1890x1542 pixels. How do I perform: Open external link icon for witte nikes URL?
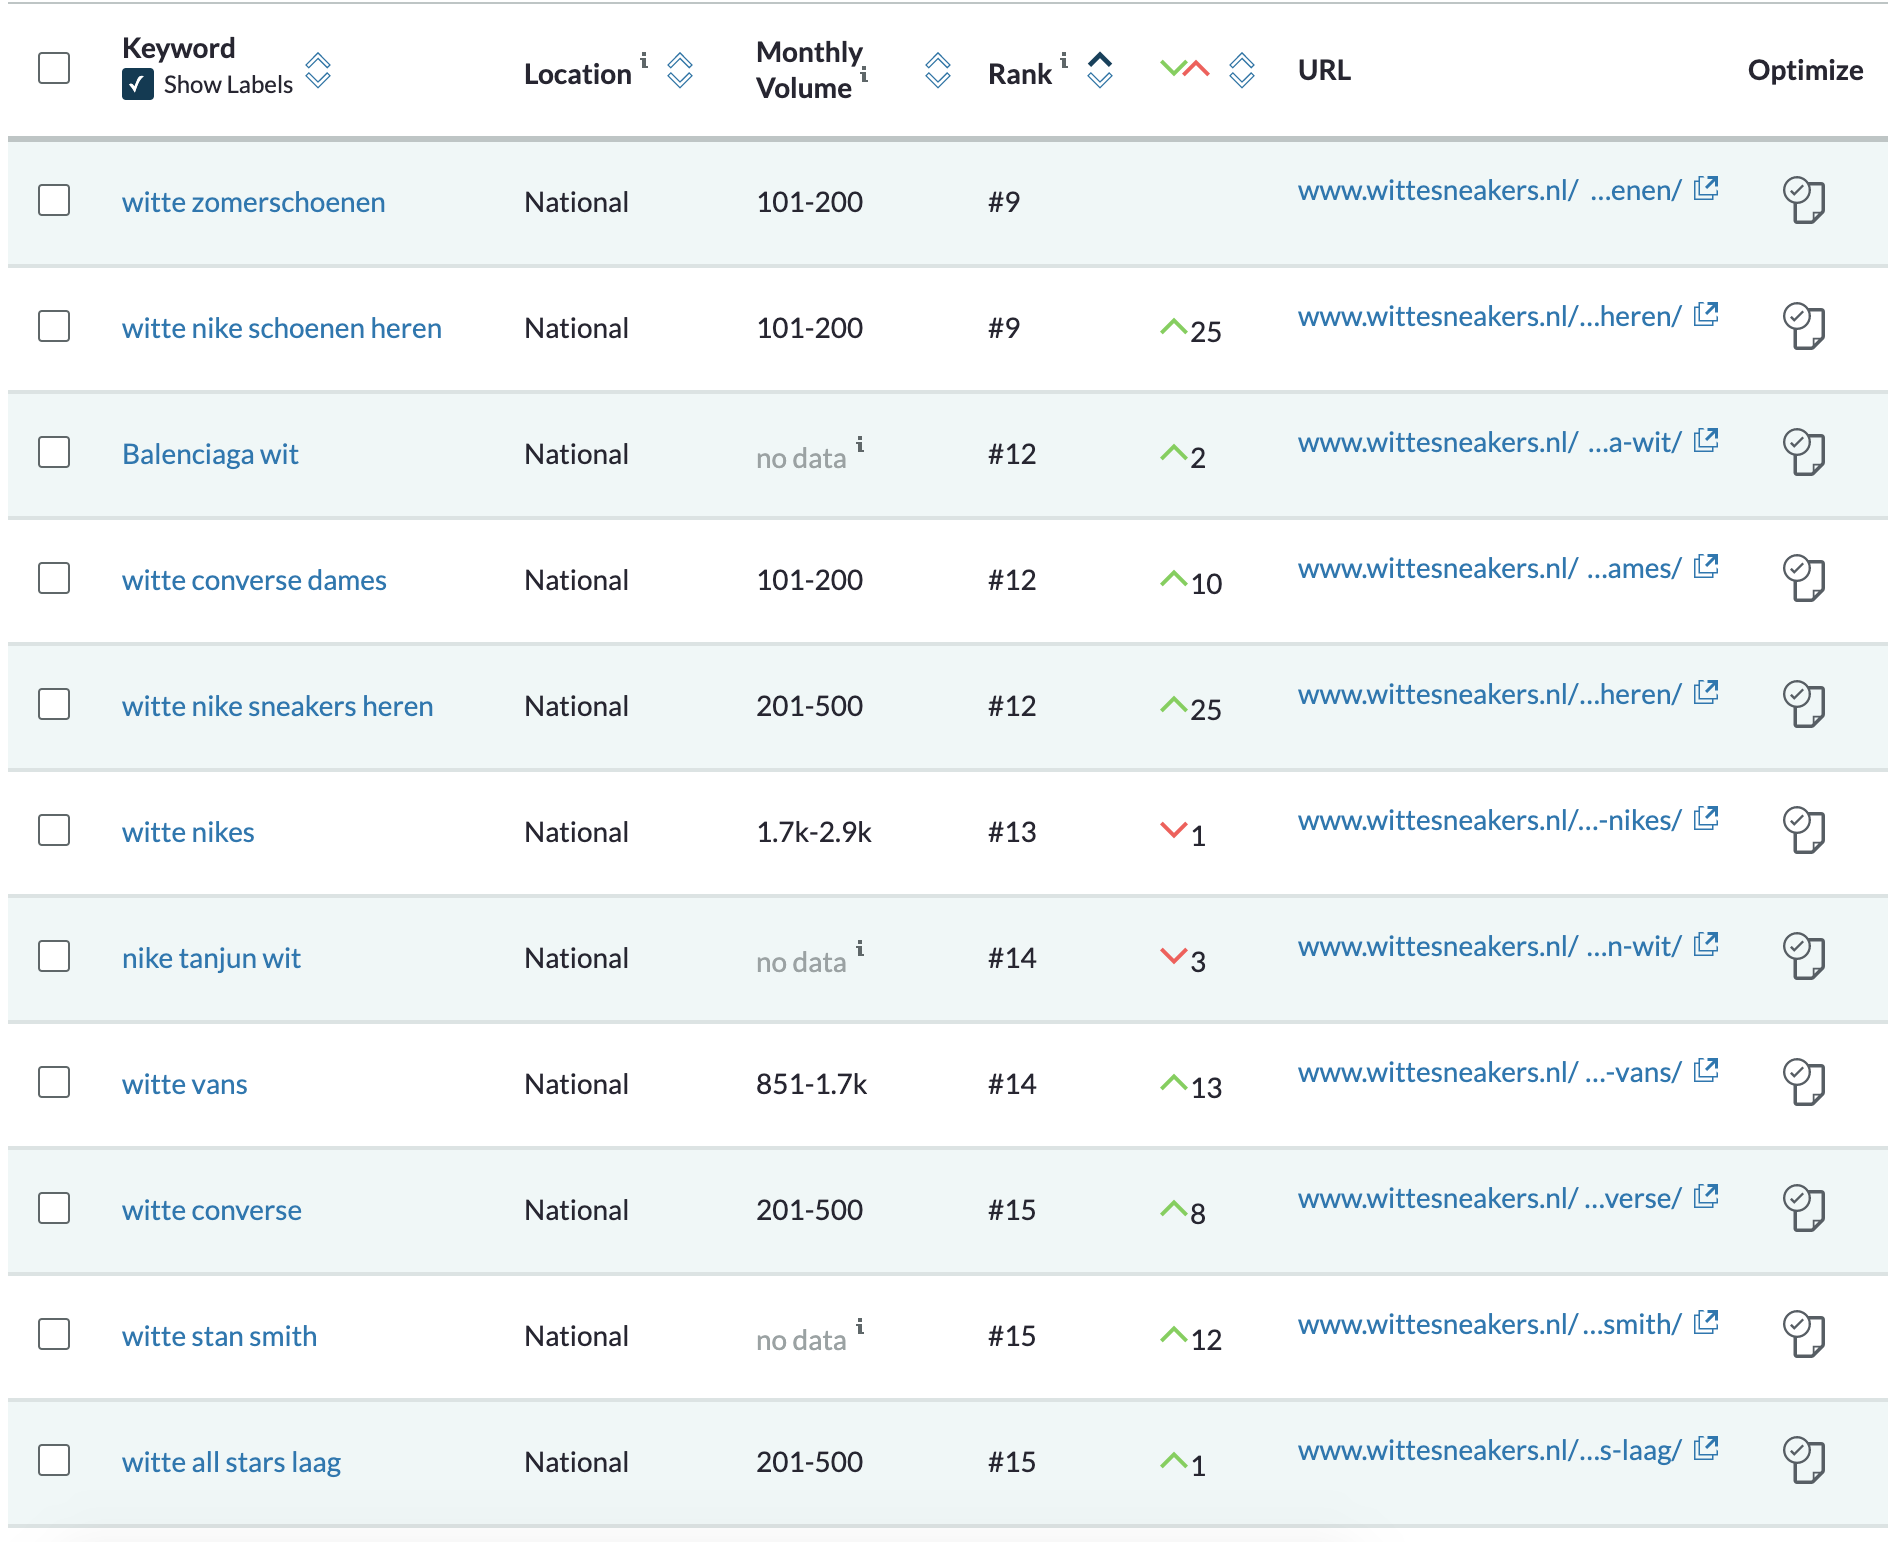coord(1706,818)
